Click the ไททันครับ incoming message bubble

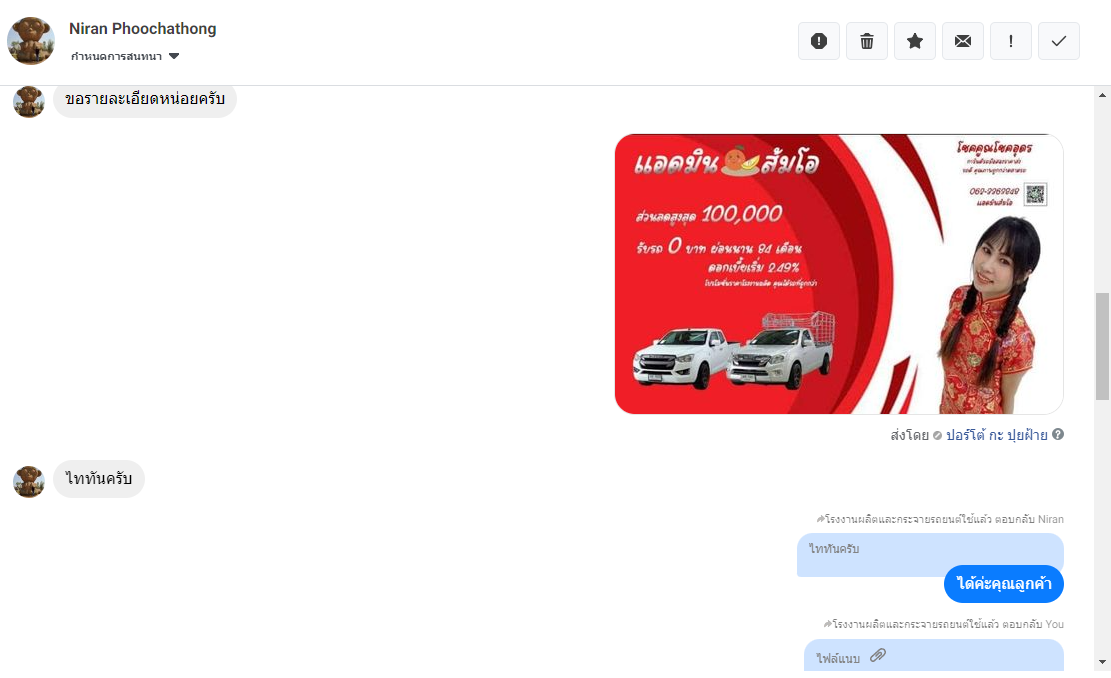click(98, 479)
